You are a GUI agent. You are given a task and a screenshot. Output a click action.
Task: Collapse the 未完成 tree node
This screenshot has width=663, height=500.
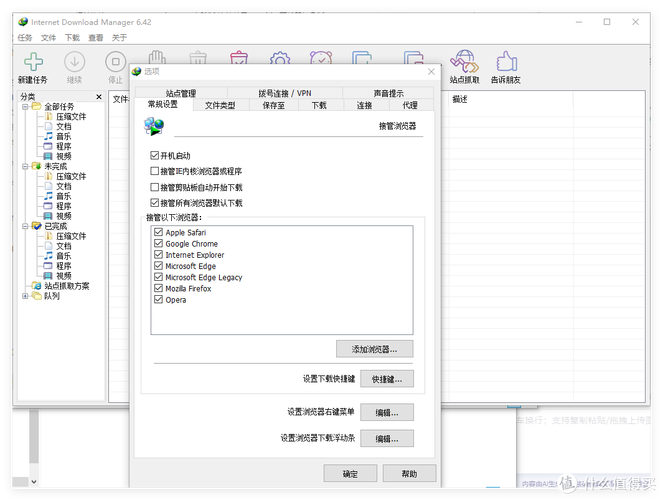coord(25,166)
